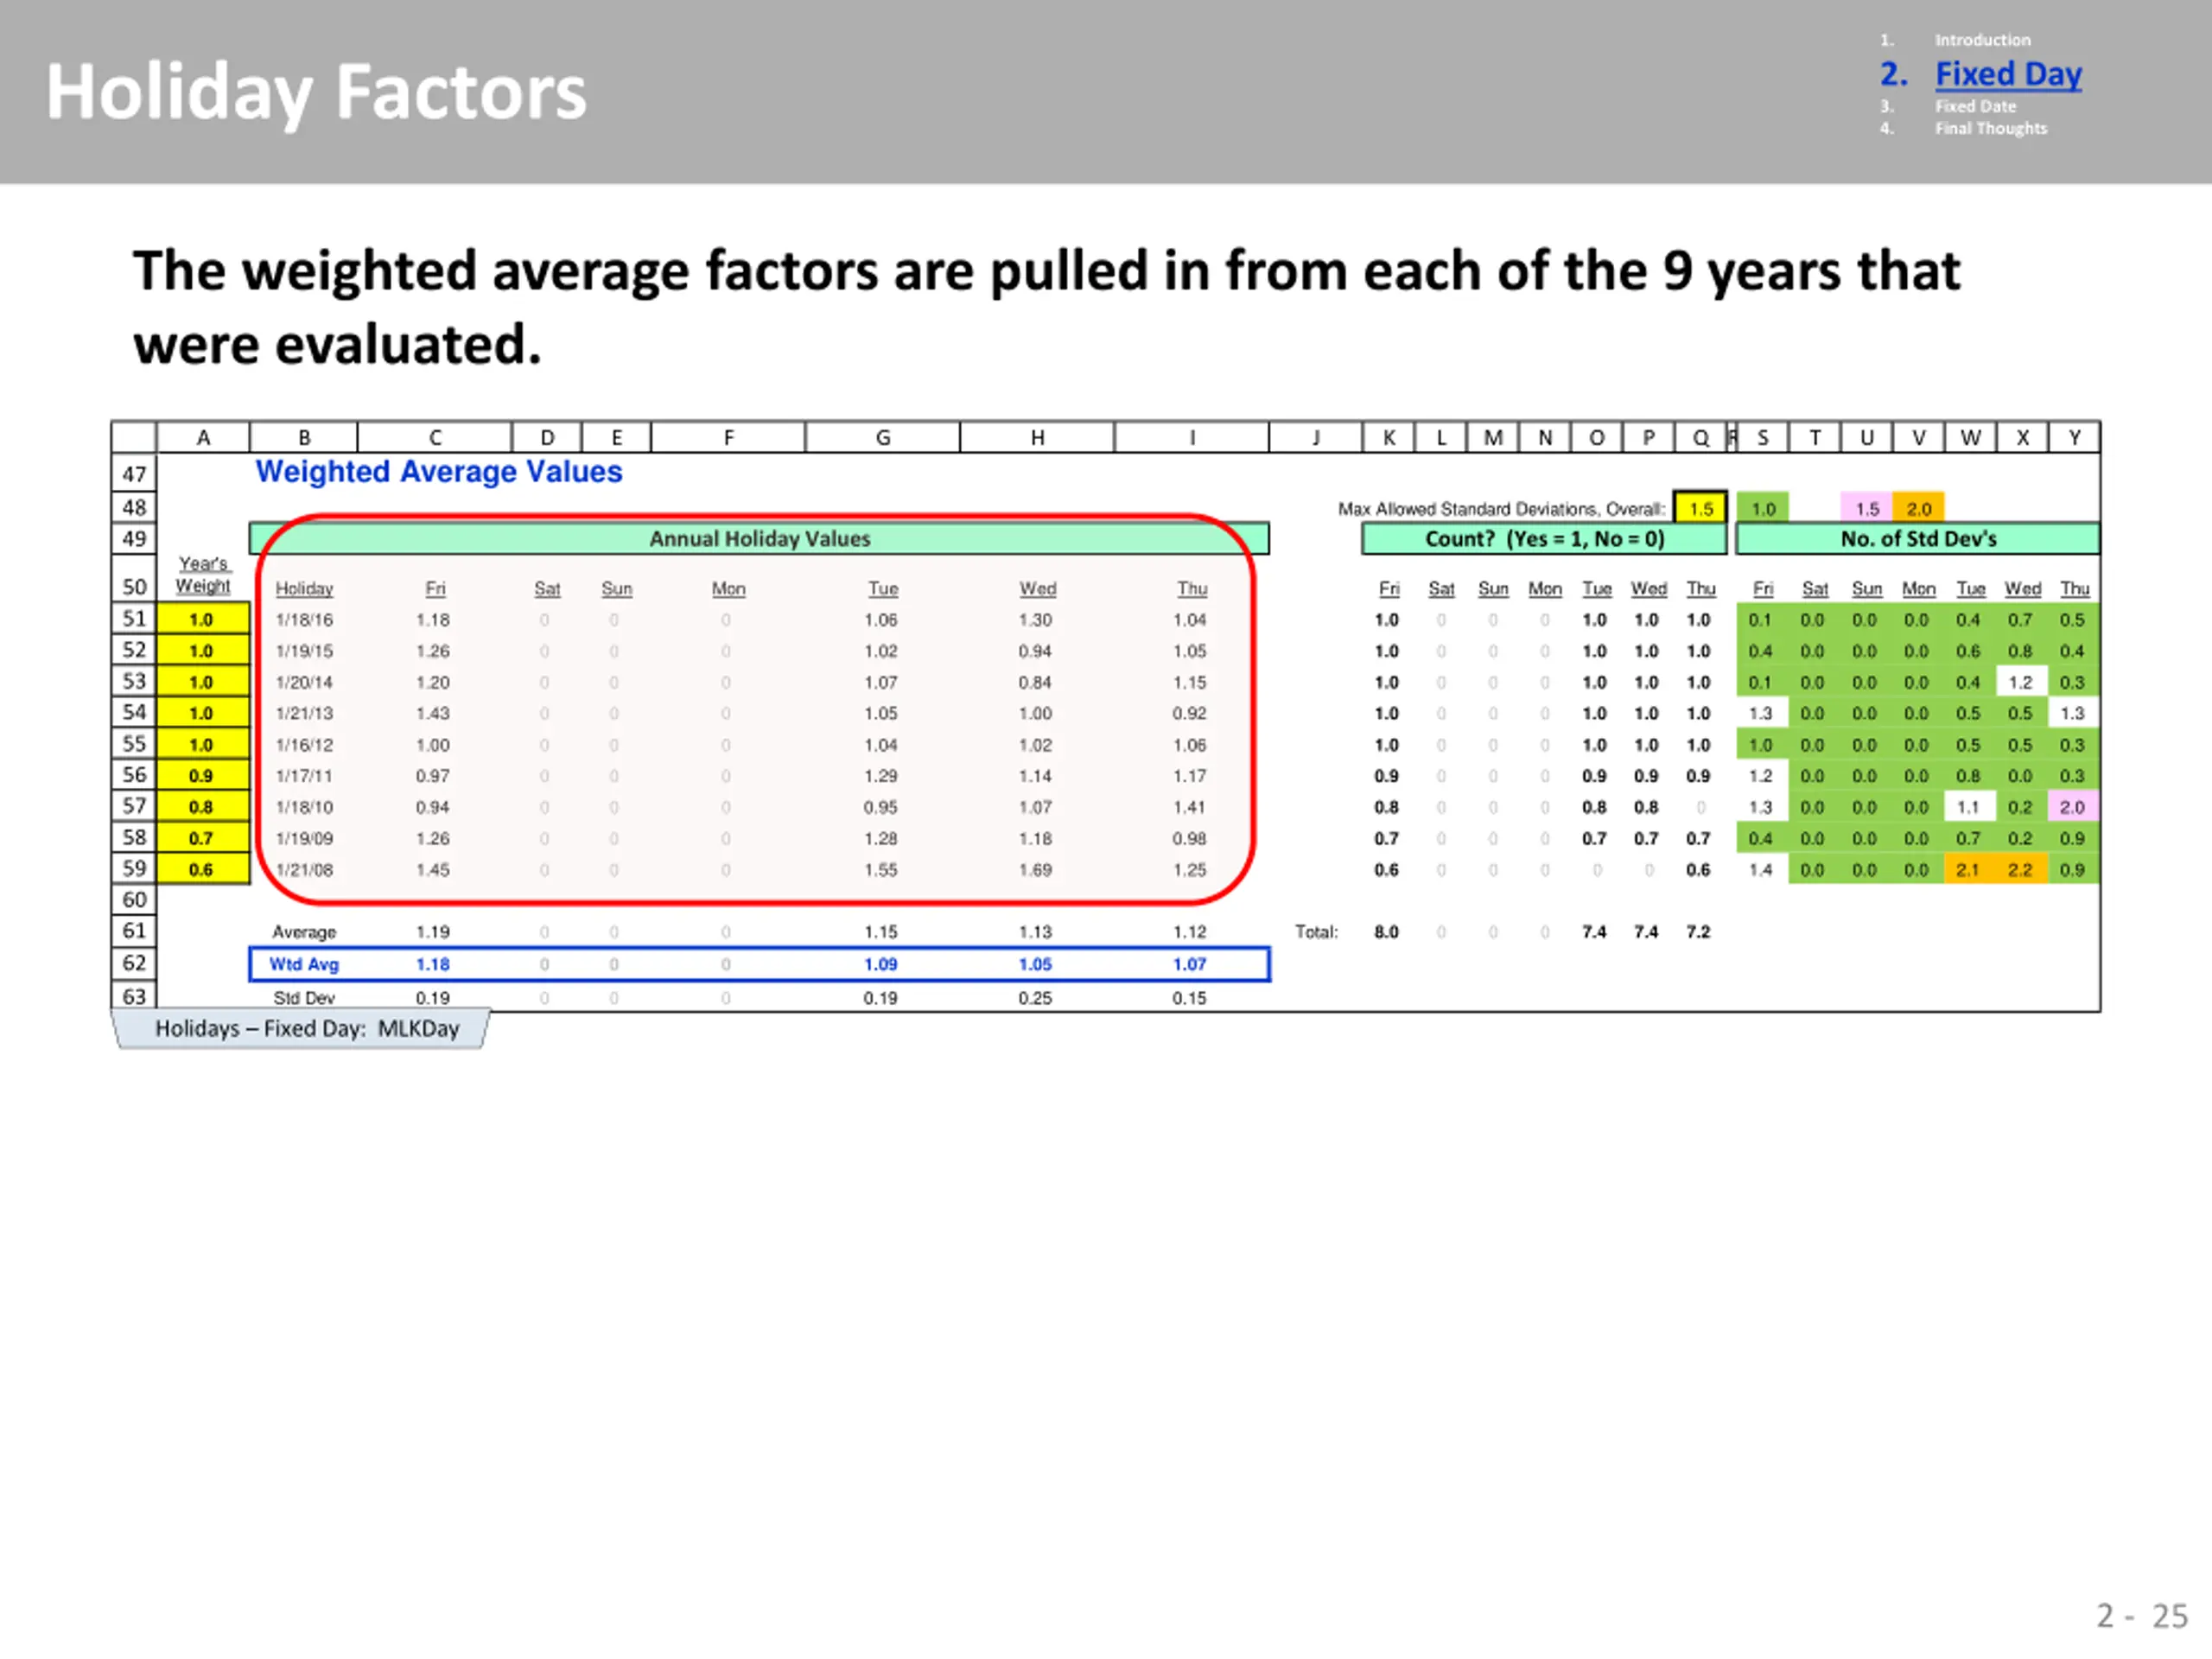The width and height of the screenshot is (2212, 1659).
Task: Click the Wed value 0.84 for 1/20/14
Action: (1035, 682)
